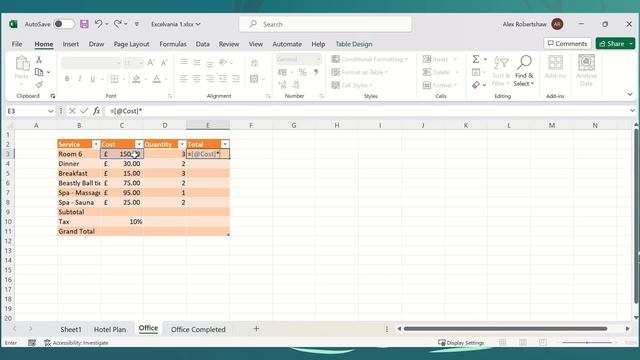
Task: Open Find & Select magnifier
Action: tap(524, 71)
